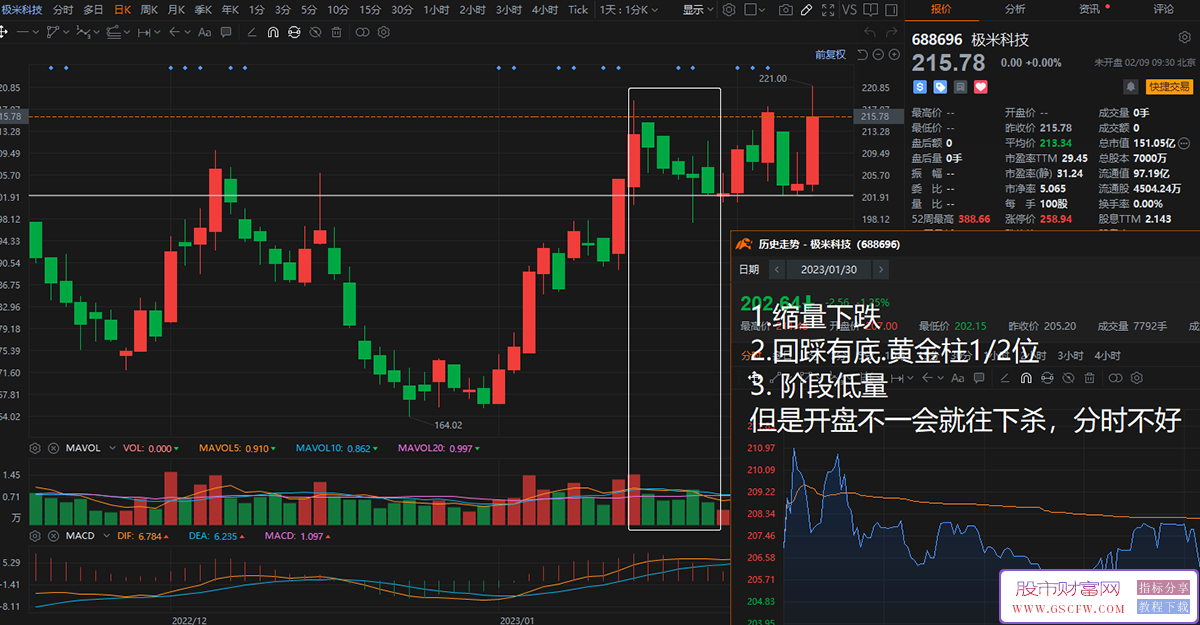Screen dimensions: 1200x625
Task: Open the 资讯 news tab
Action: coord(1089,9)
